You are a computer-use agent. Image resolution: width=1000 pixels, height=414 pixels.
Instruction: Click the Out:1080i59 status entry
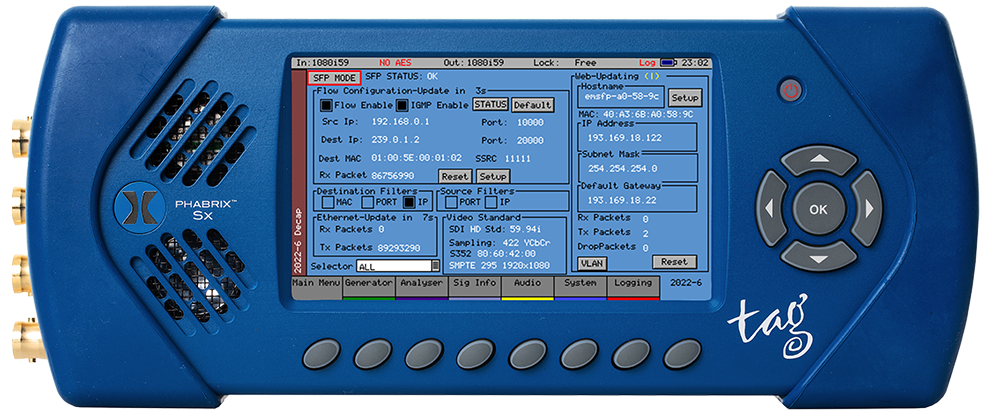click(474, 63)
